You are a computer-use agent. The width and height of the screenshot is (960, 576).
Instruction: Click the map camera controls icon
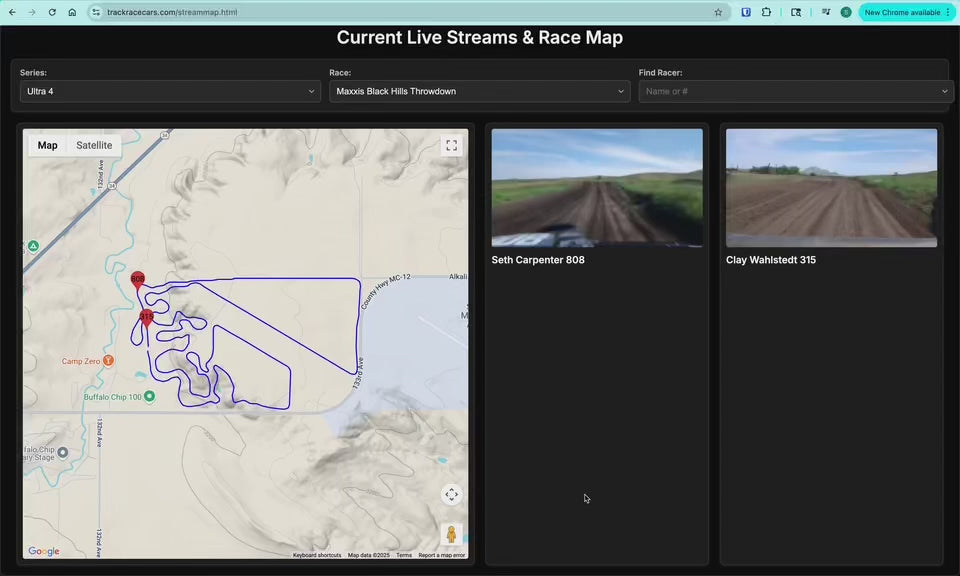451,495
